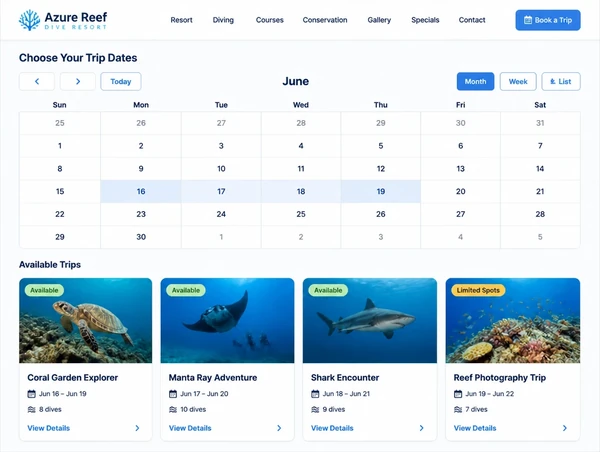Select June 20 on the calendar
This screenshot has height=452, width=600.
pos(461,191)
